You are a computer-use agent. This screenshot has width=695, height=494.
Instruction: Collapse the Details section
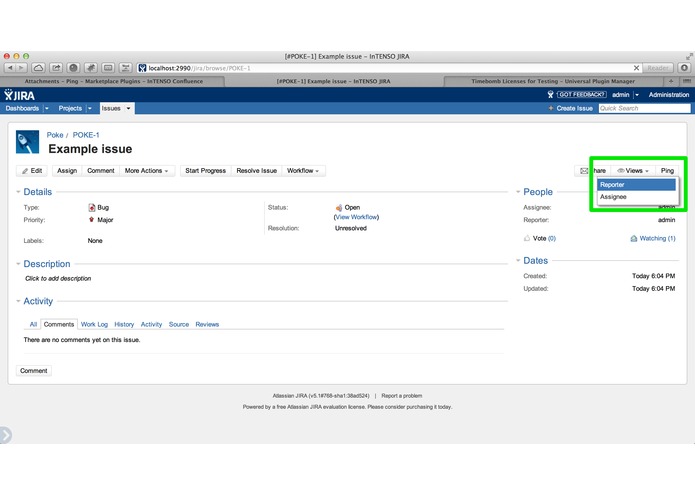(18, 192)
